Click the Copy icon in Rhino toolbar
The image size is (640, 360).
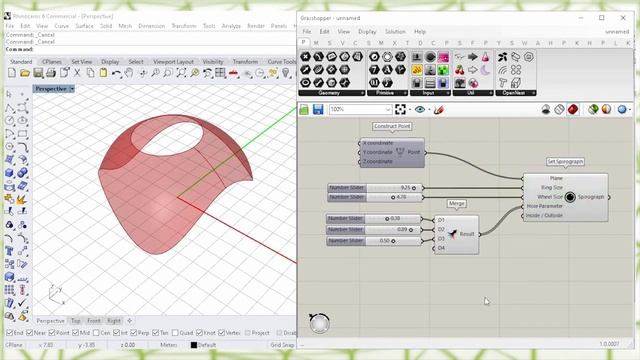(x=90, y=73)
